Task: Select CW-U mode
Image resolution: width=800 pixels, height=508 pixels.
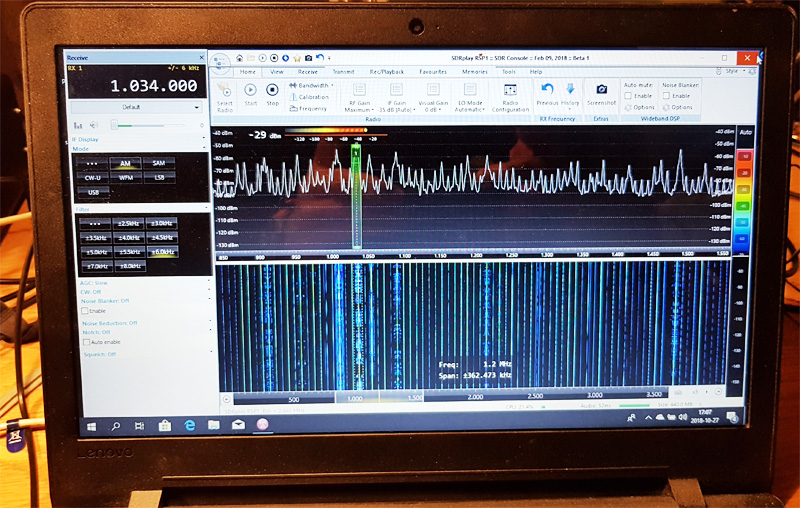Action: [92, 177]
